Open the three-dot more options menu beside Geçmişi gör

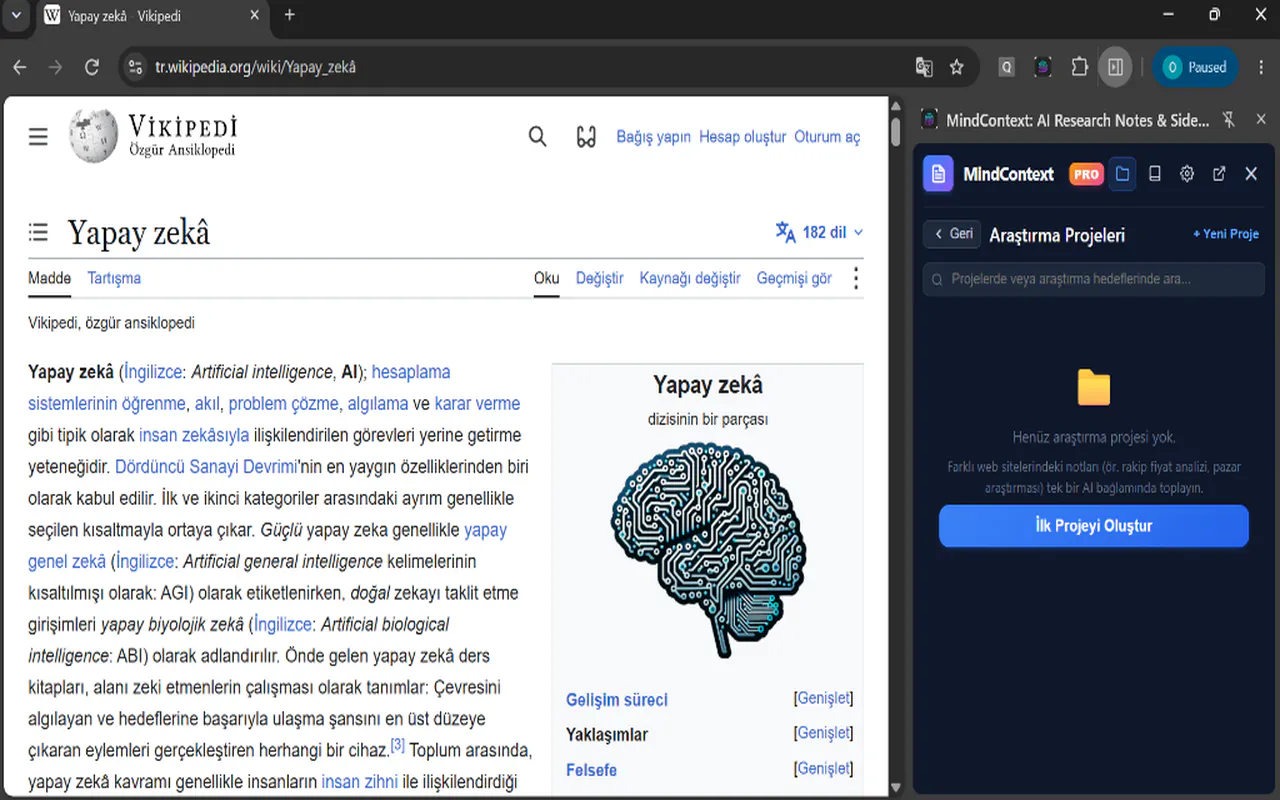tap(855, 278)
